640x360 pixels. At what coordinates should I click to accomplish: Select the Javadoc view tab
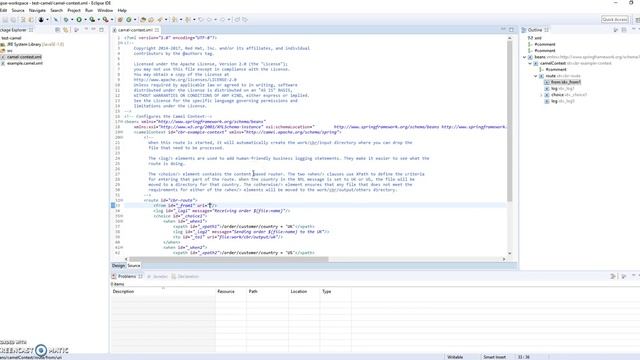[x=158, y=276]
